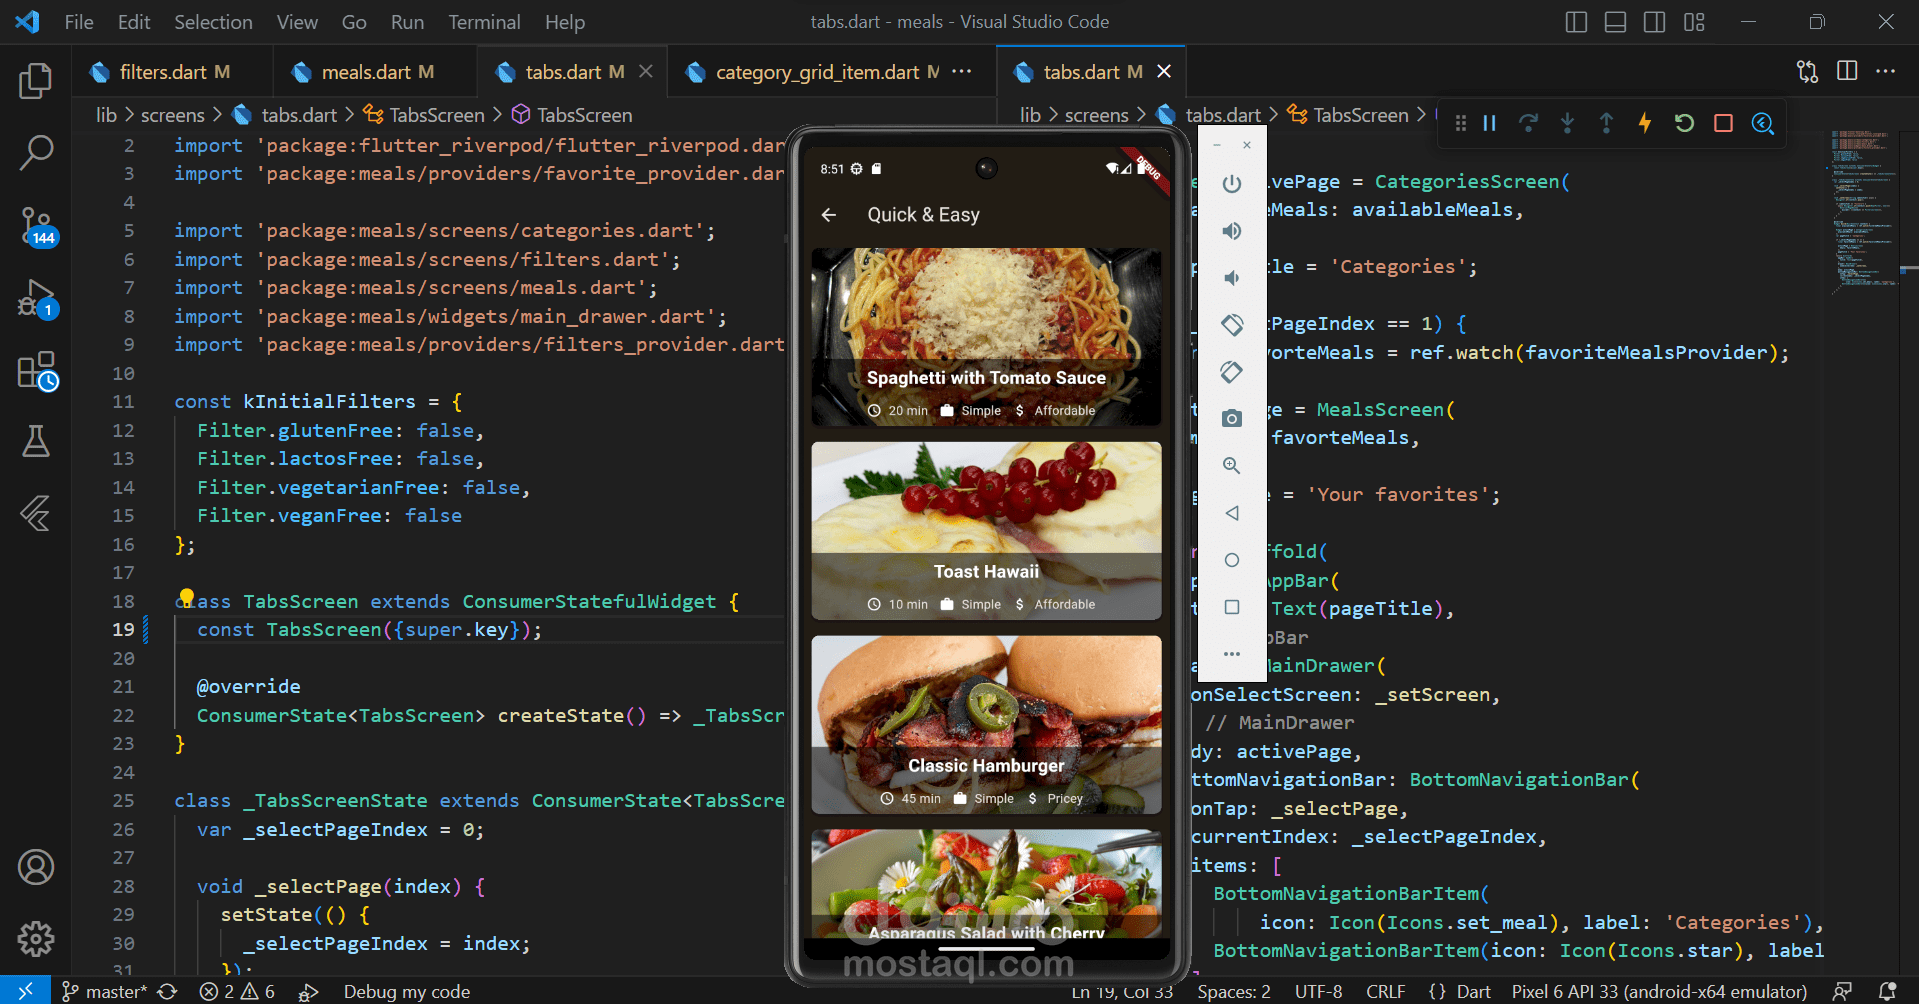The width and height of the screenshot is (1919, 1004).
Task: Stop the debug session
Action: [1723, 123]
